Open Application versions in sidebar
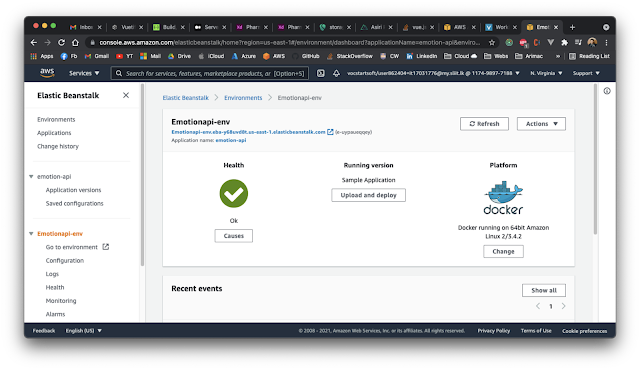Screen dimensions: 640x370 (x=73, y=190)
